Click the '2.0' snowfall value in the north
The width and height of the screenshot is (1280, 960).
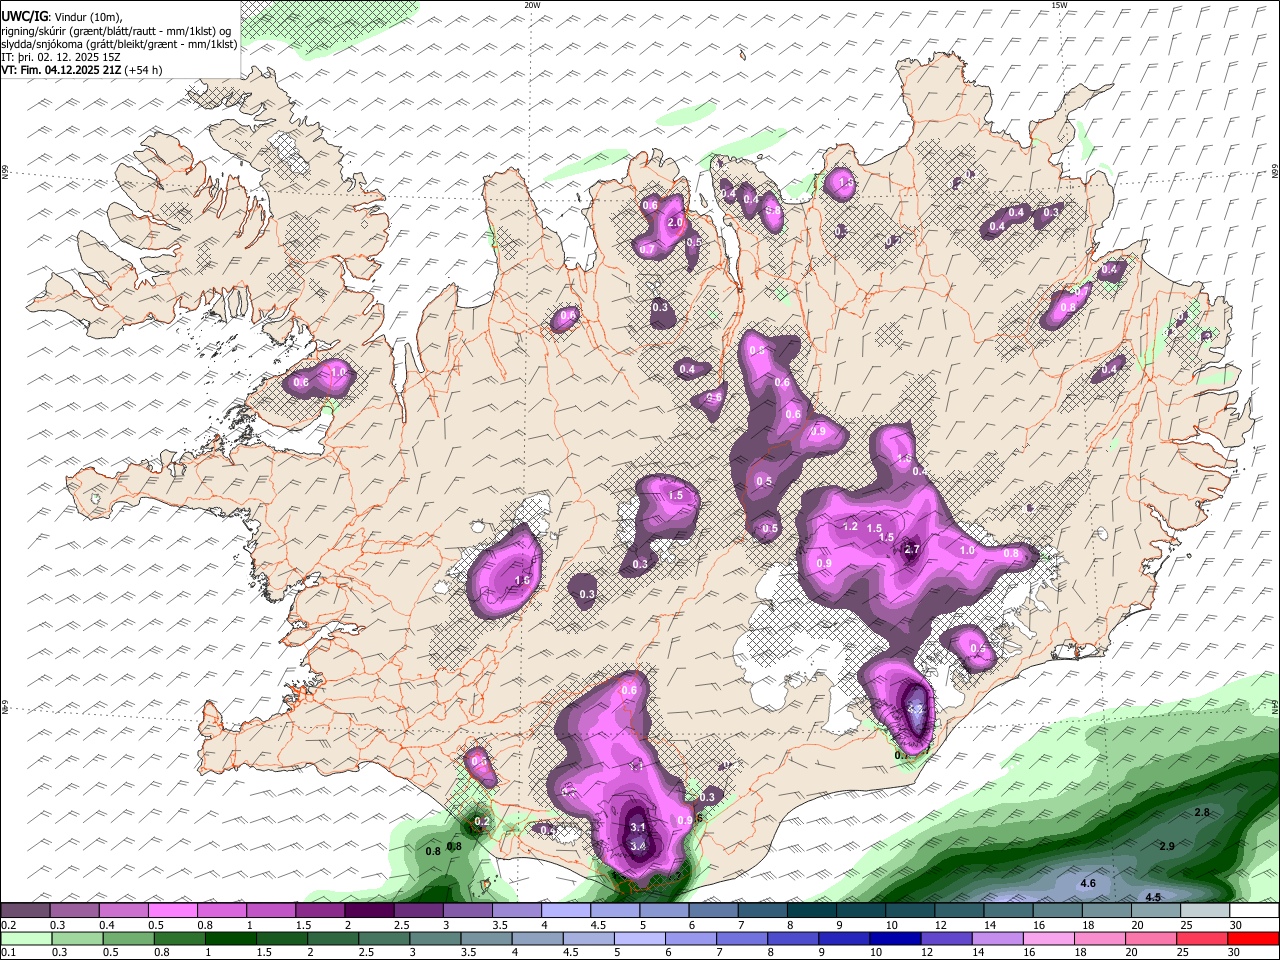click(675, 223)
